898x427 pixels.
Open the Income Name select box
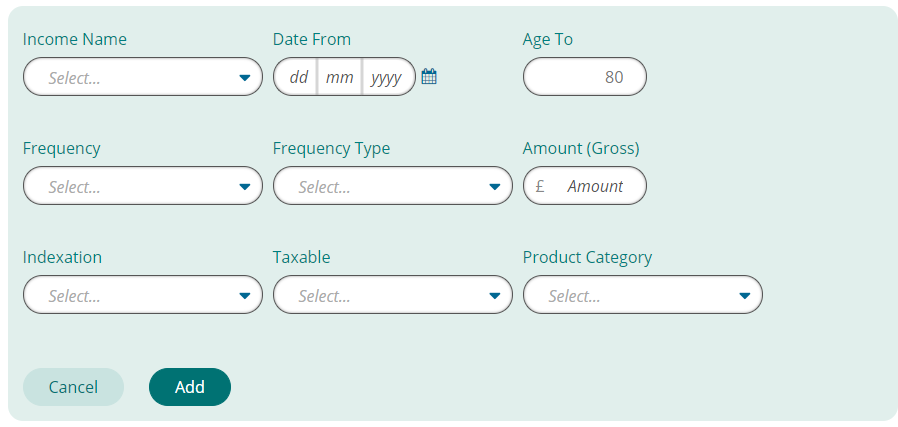point(142,77)
